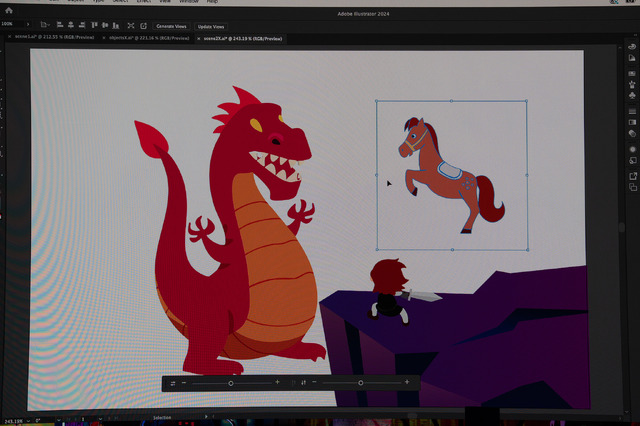640x426 pixels.
Task: Click the horizontal align center icon
Action: tap(71, 25)
